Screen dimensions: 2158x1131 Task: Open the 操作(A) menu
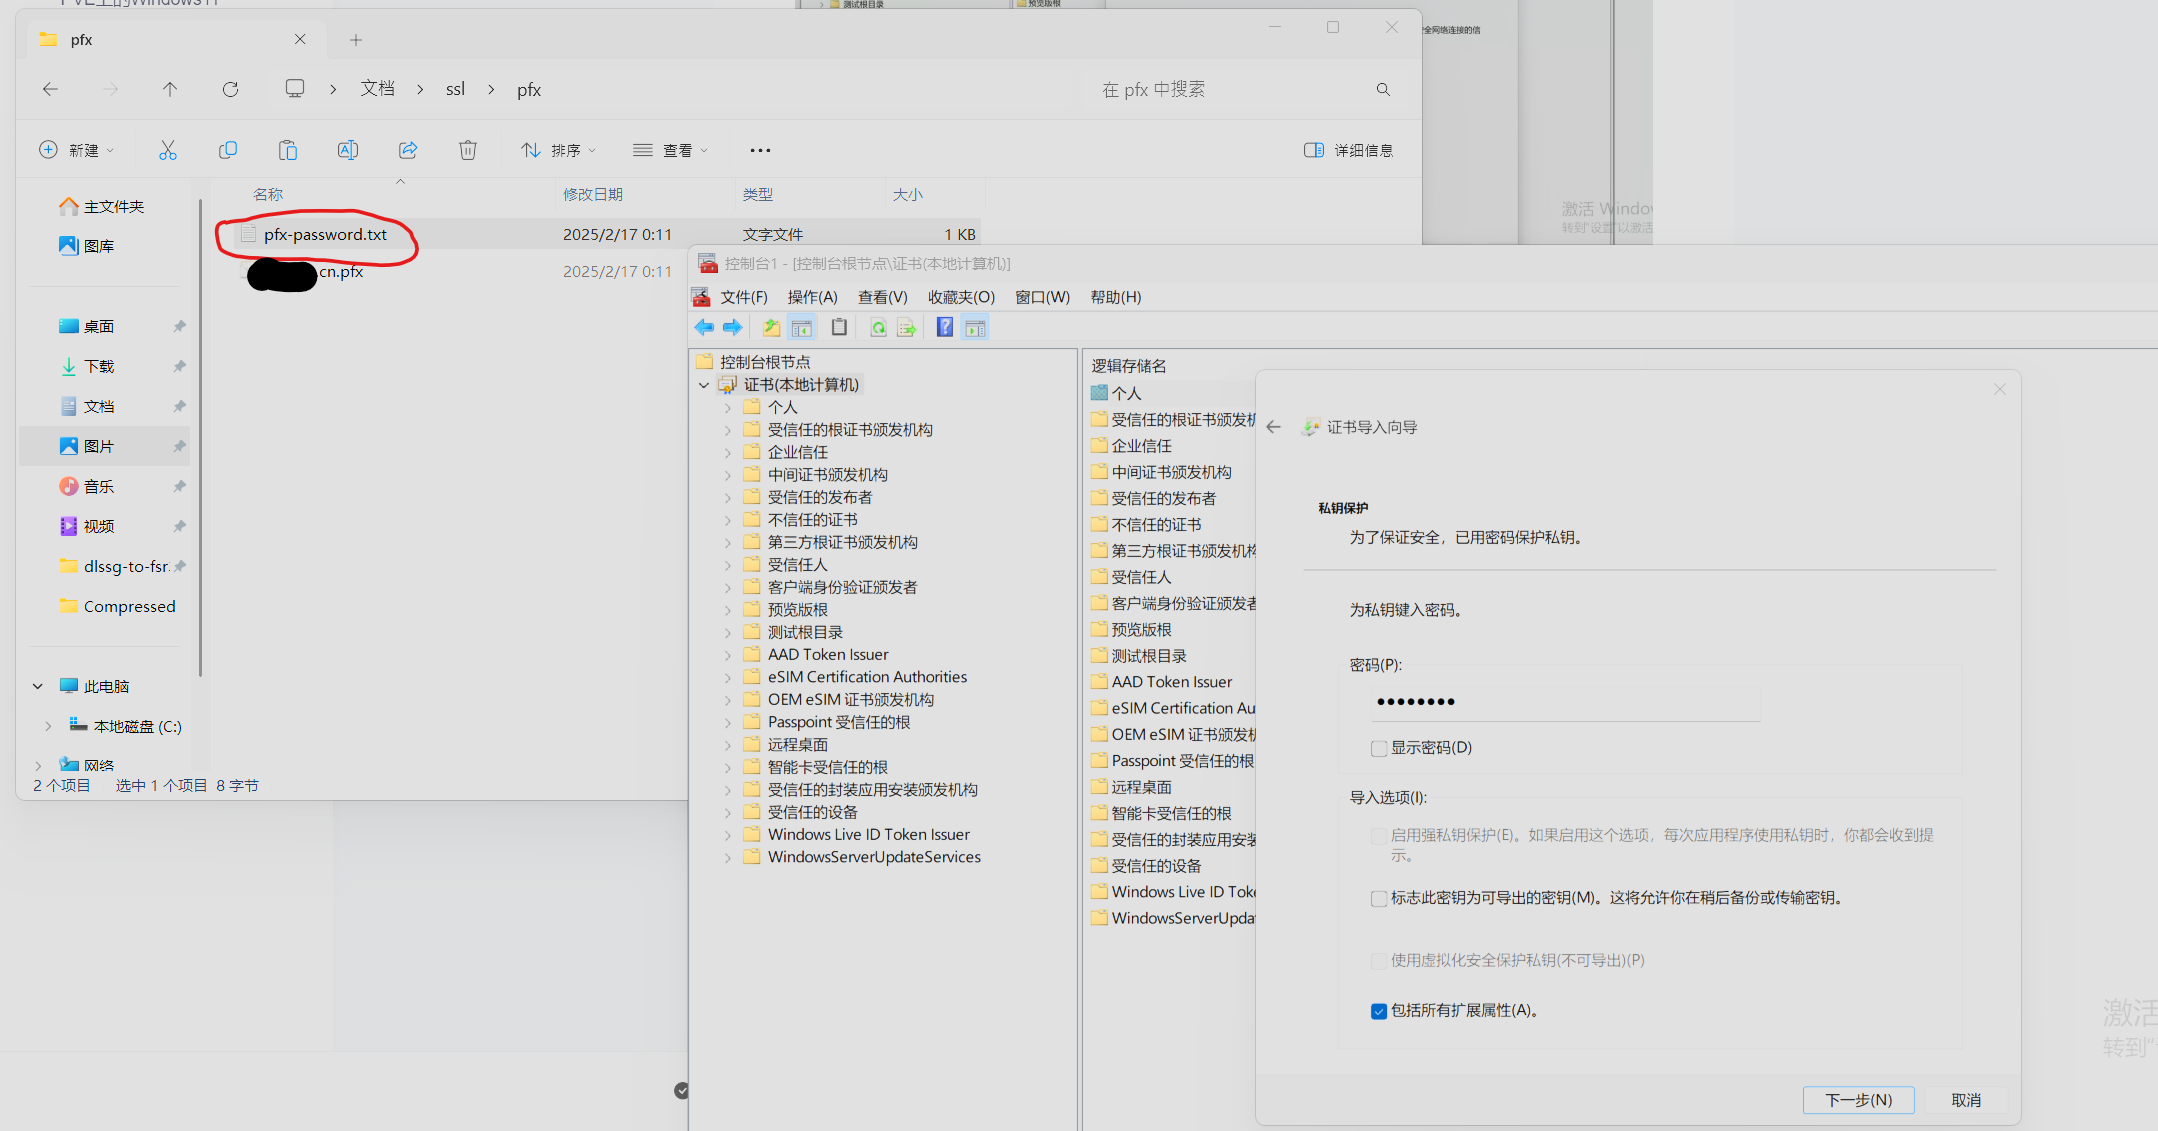(x=812, y=297)
